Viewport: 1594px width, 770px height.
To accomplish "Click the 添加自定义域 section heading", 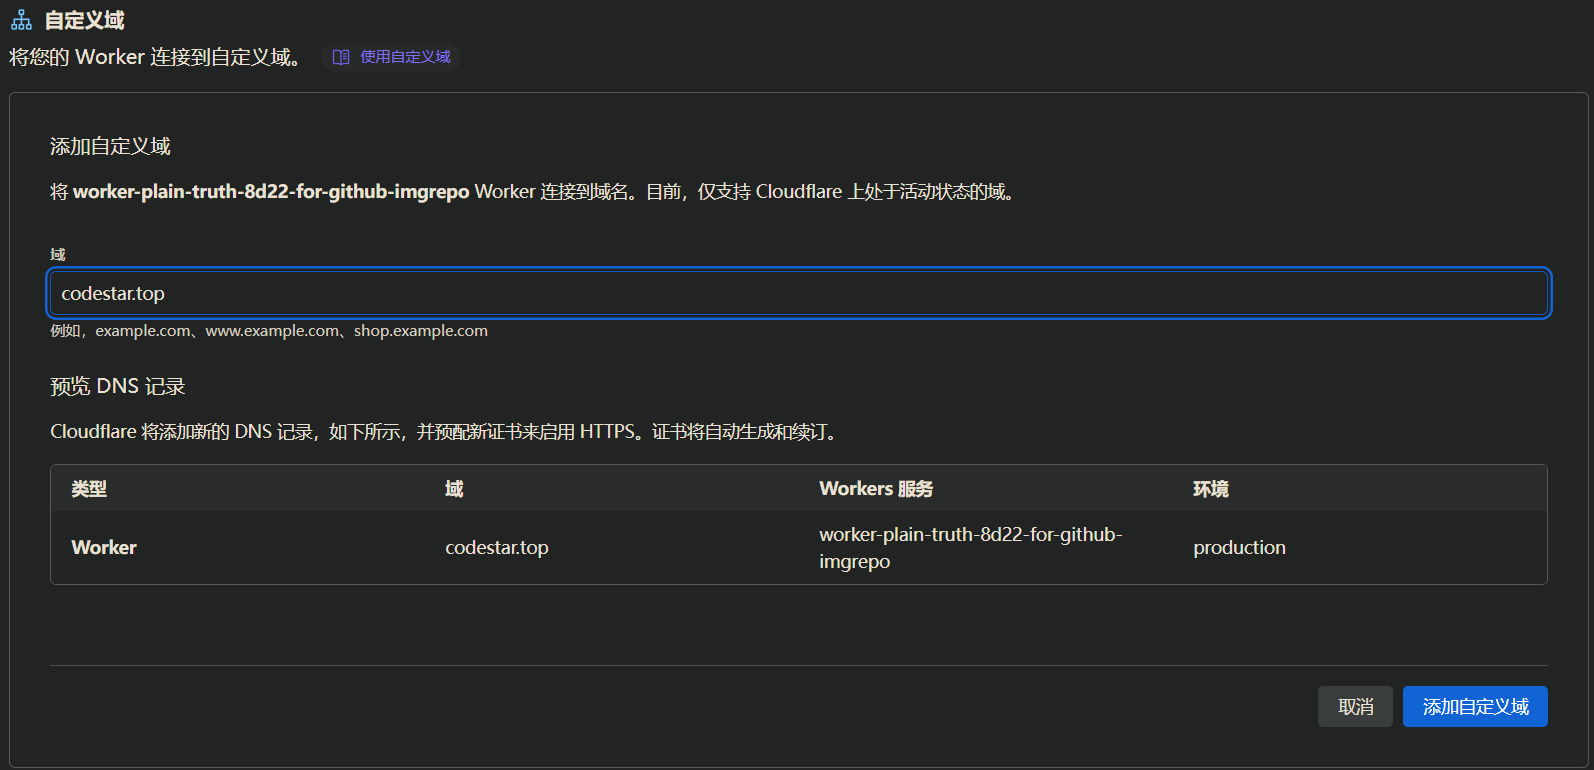I will coord(110,146).
